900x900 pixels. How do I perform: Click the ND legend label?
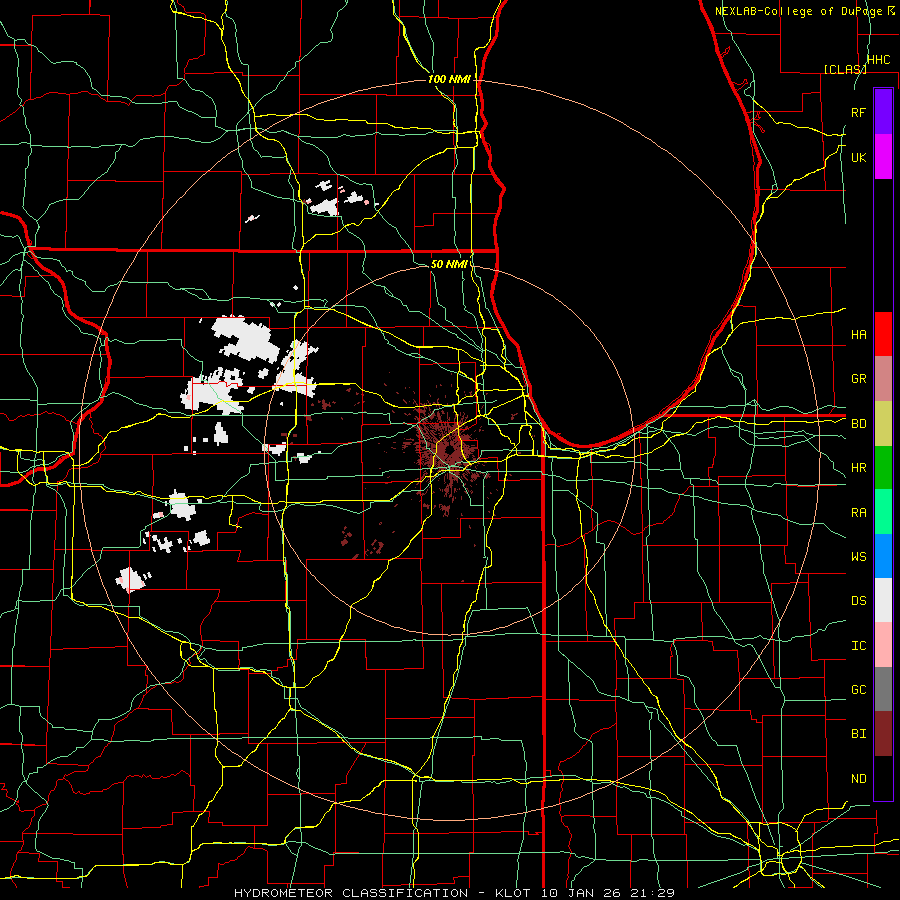coord(859,779)
